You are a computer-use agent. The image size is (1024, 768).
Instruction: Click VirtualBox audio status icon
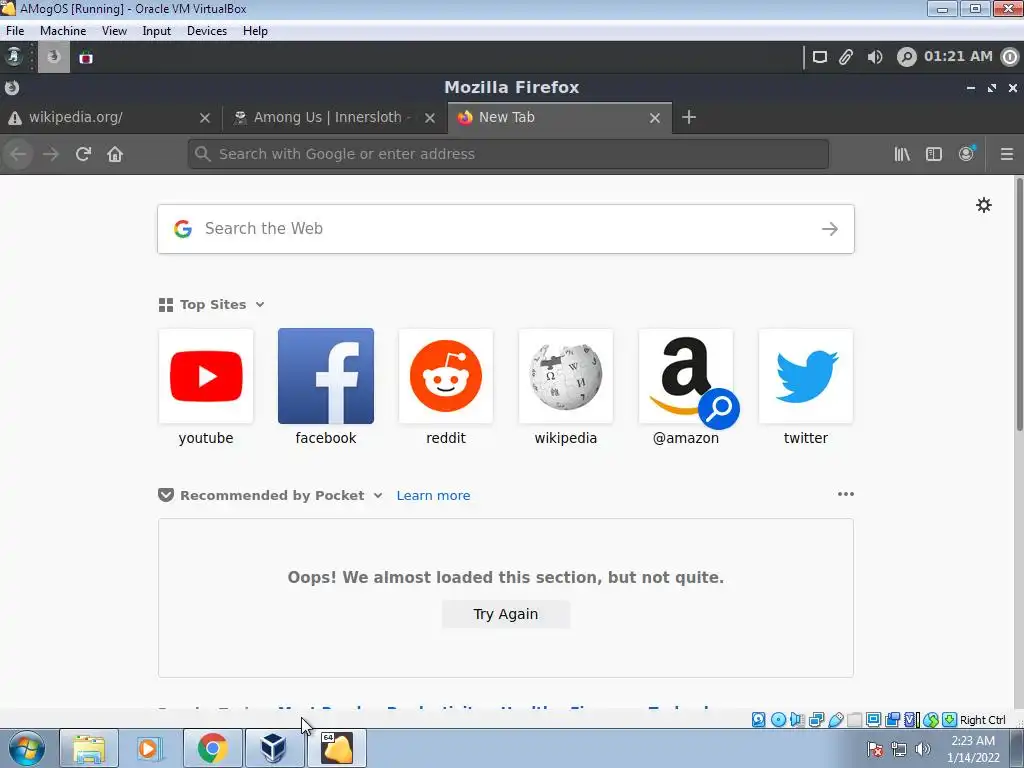click(797, 720)
